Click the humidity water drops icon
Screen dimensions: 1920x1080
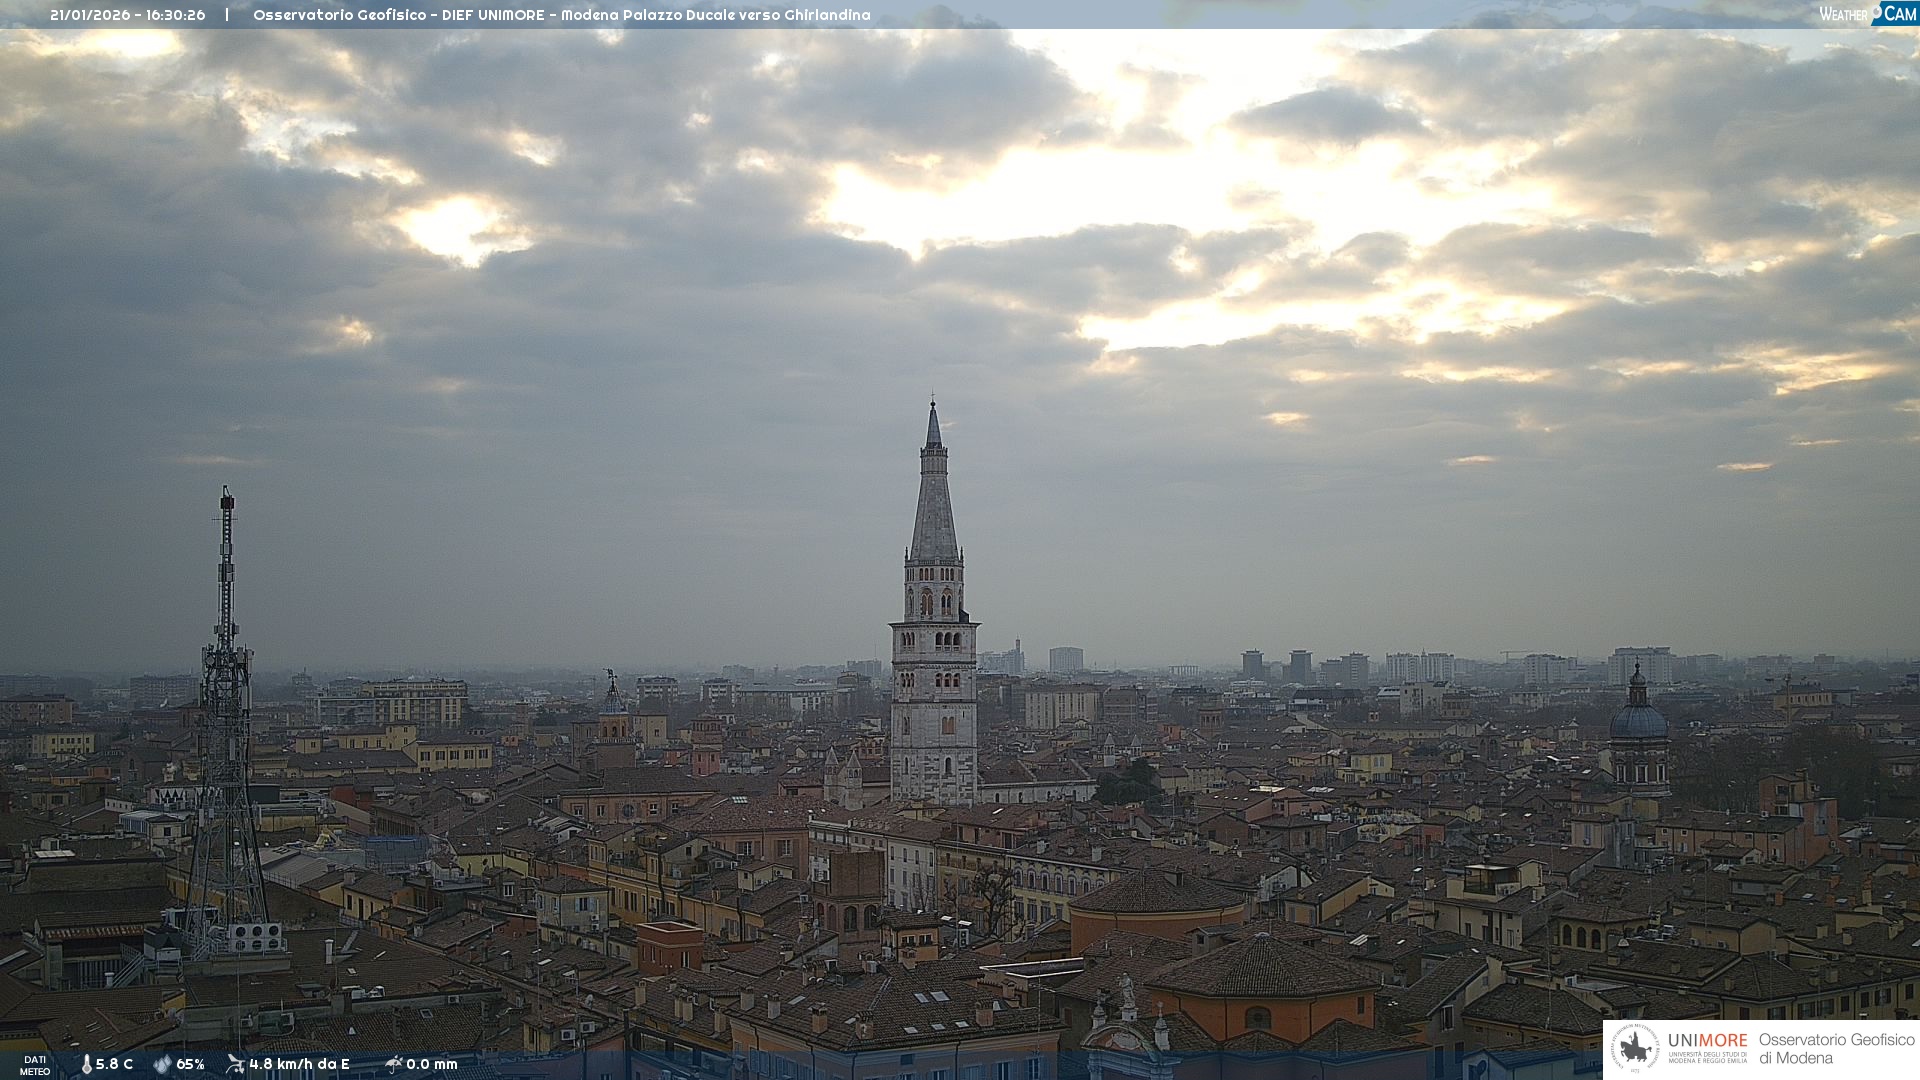pyautogui.click(x=162, y=1064)
